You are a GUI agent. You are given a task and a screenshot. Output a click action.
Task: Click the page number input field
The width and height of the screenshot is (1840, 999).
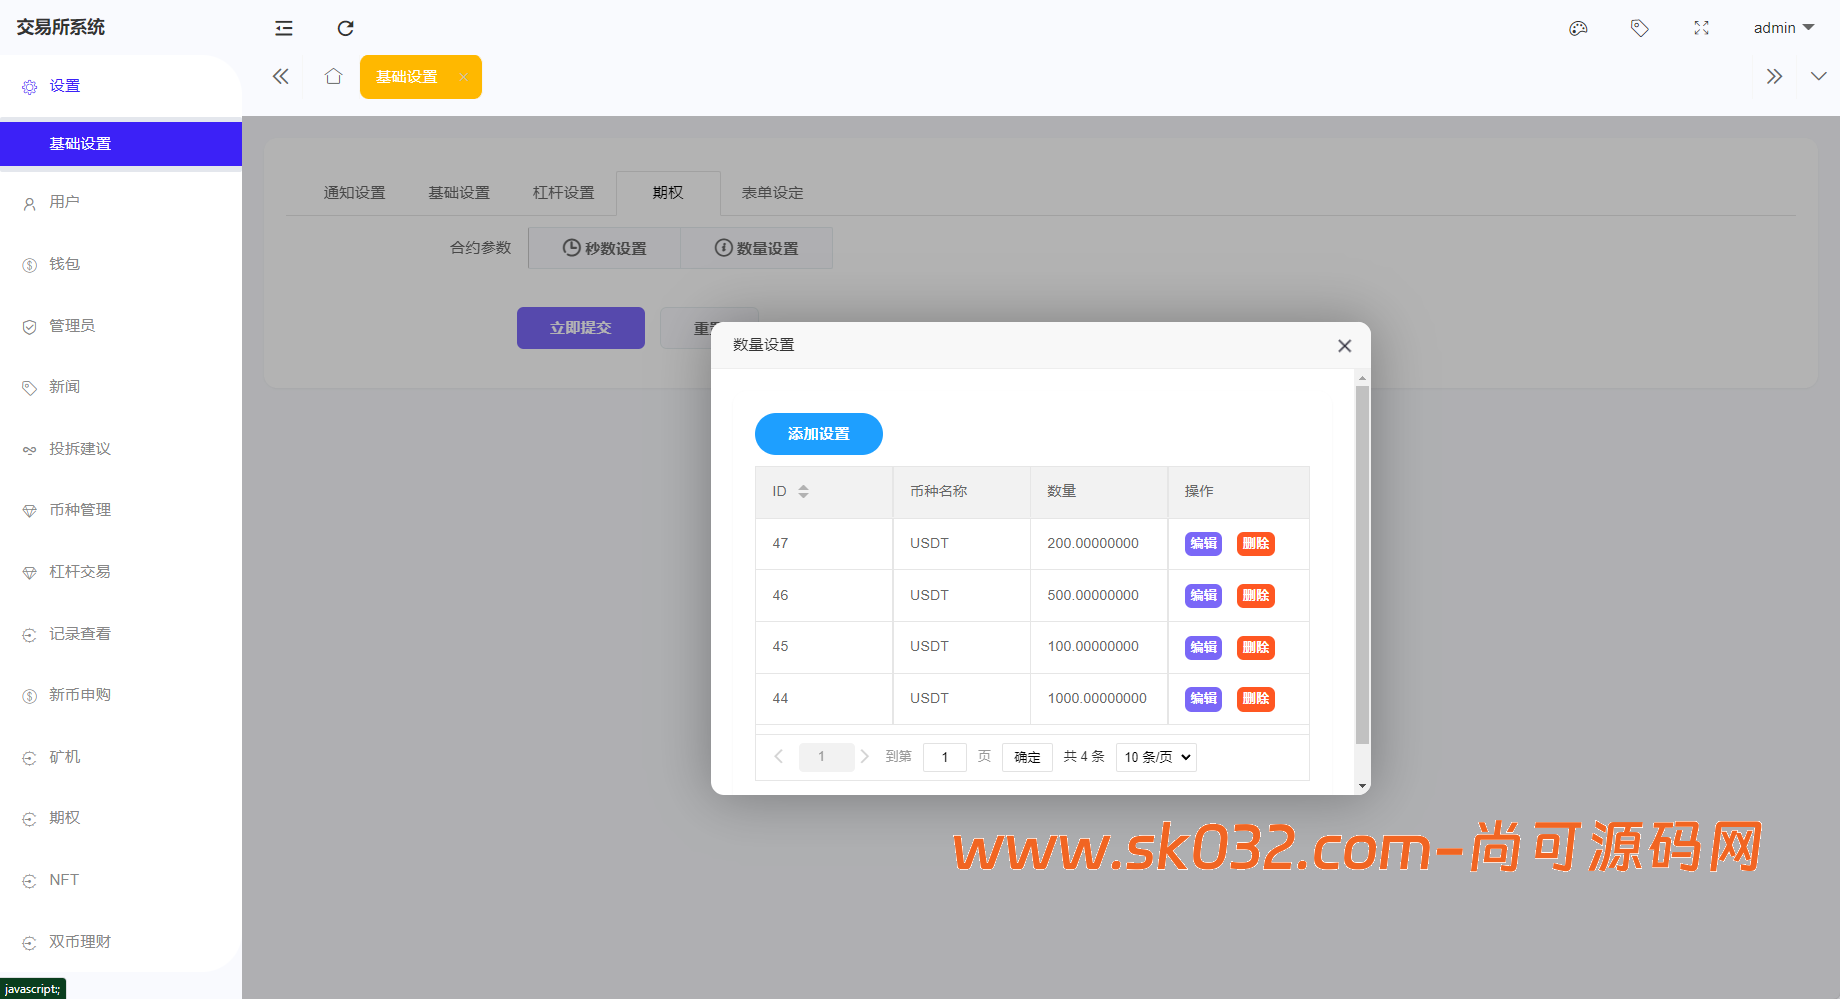[x=944, y=757]
